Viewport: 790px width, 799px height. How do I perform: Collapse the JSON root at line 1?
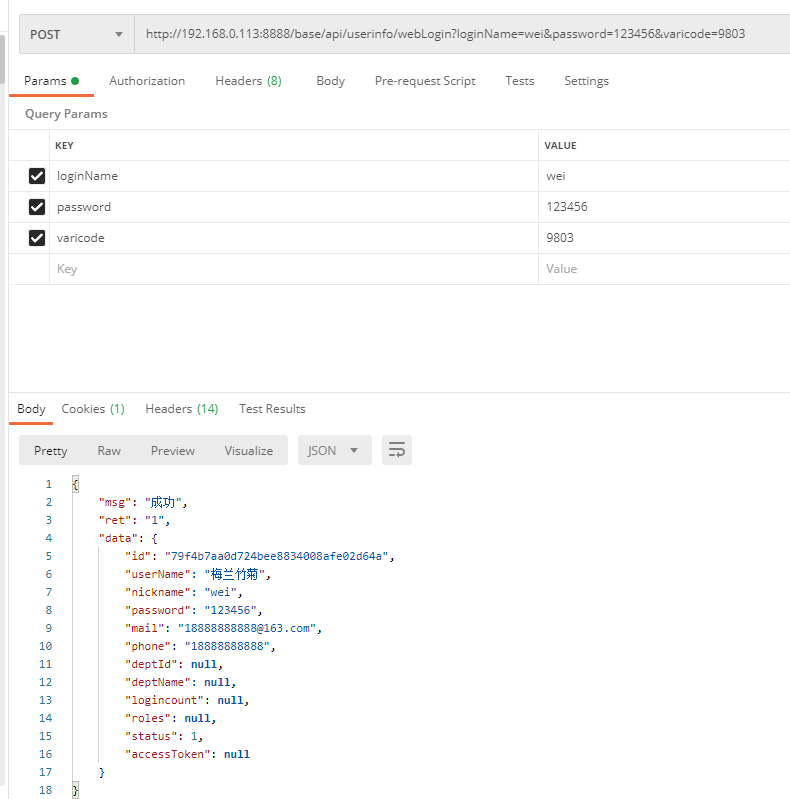pyautogui.click(x=75, y=484)
